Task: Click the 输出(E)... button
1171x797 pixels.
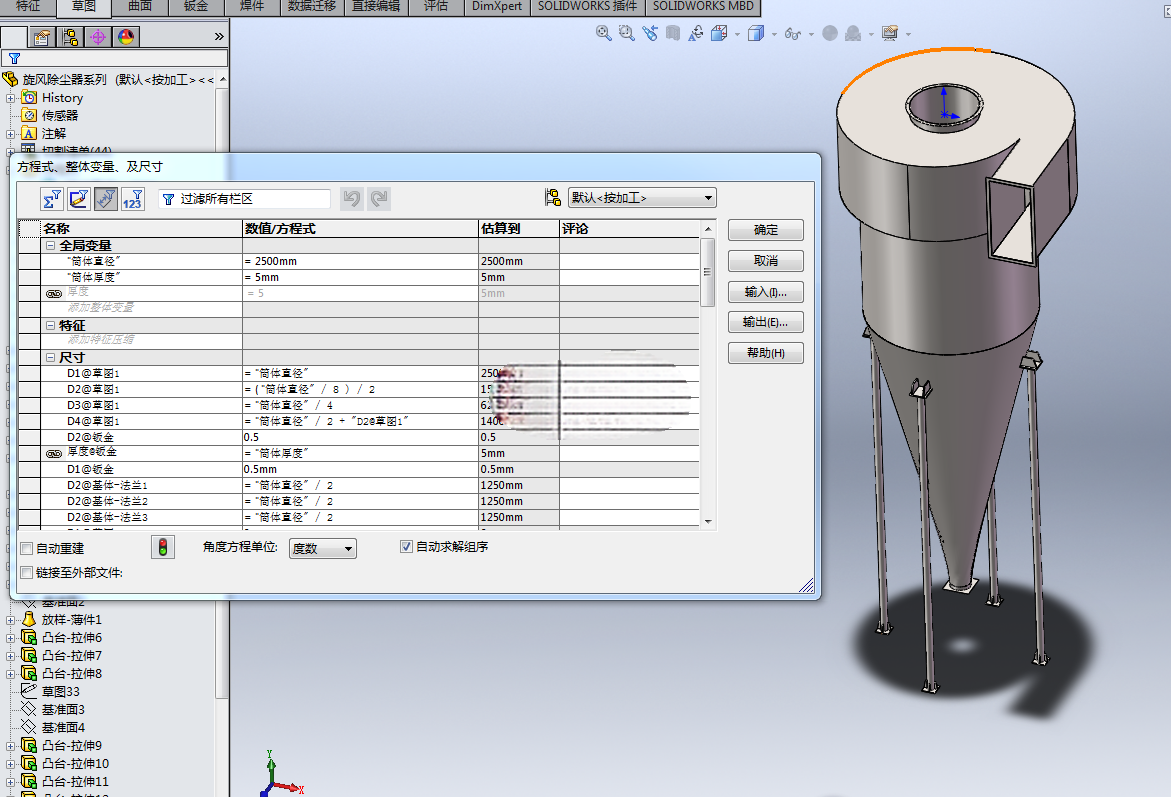Action: (x=765, y=322)
